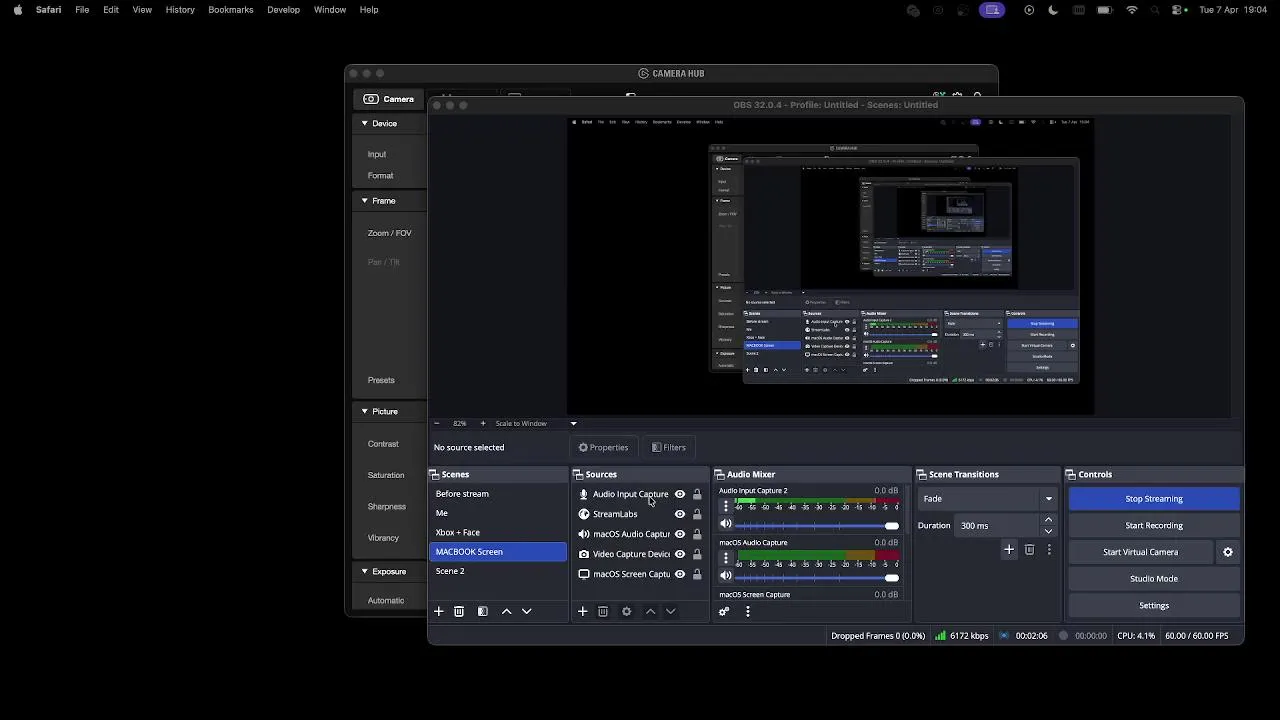The height and width of the screenshot is (720, 1280).
Task: Move source up arrow in the Sources toolbar
Action: coord(650,611)
